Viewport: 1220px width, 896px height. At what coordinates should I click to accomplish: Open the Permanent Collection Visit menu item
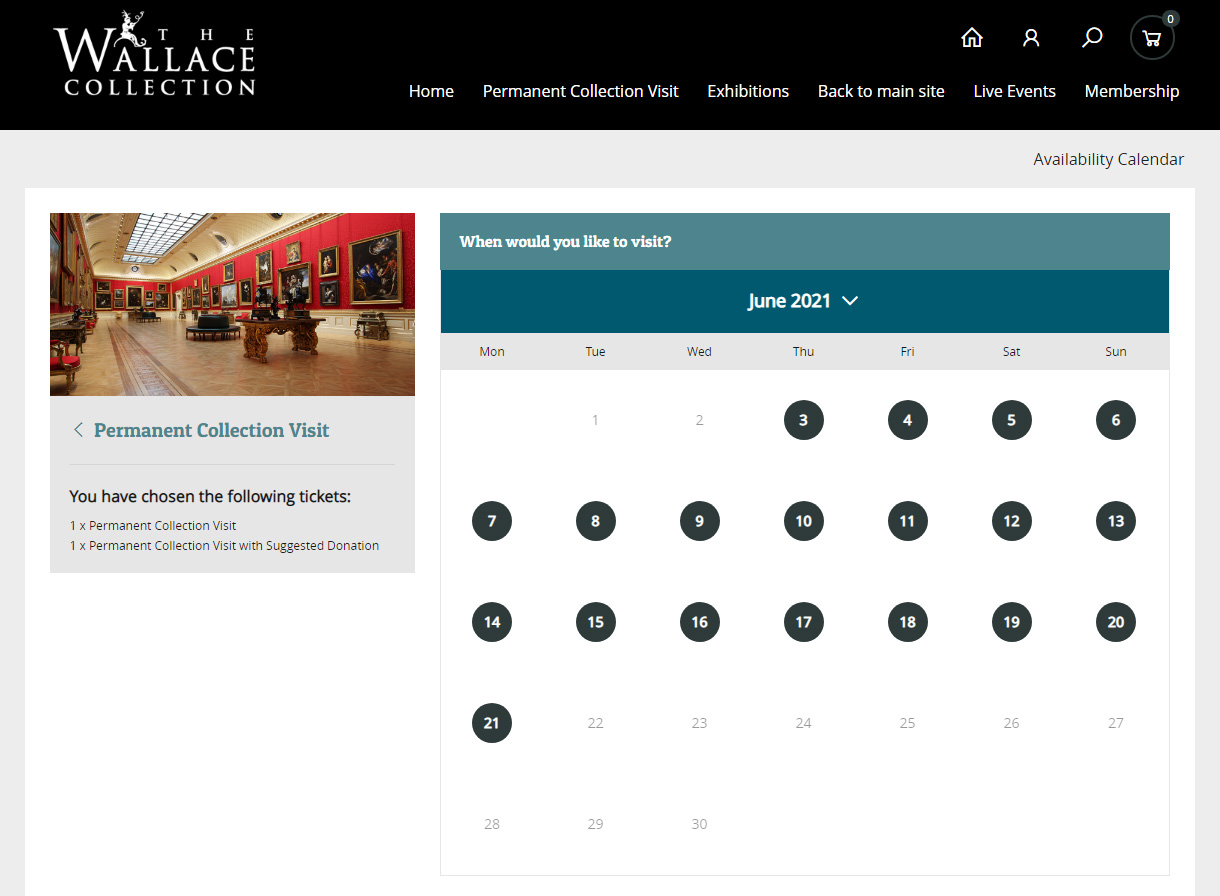(581, 91)
